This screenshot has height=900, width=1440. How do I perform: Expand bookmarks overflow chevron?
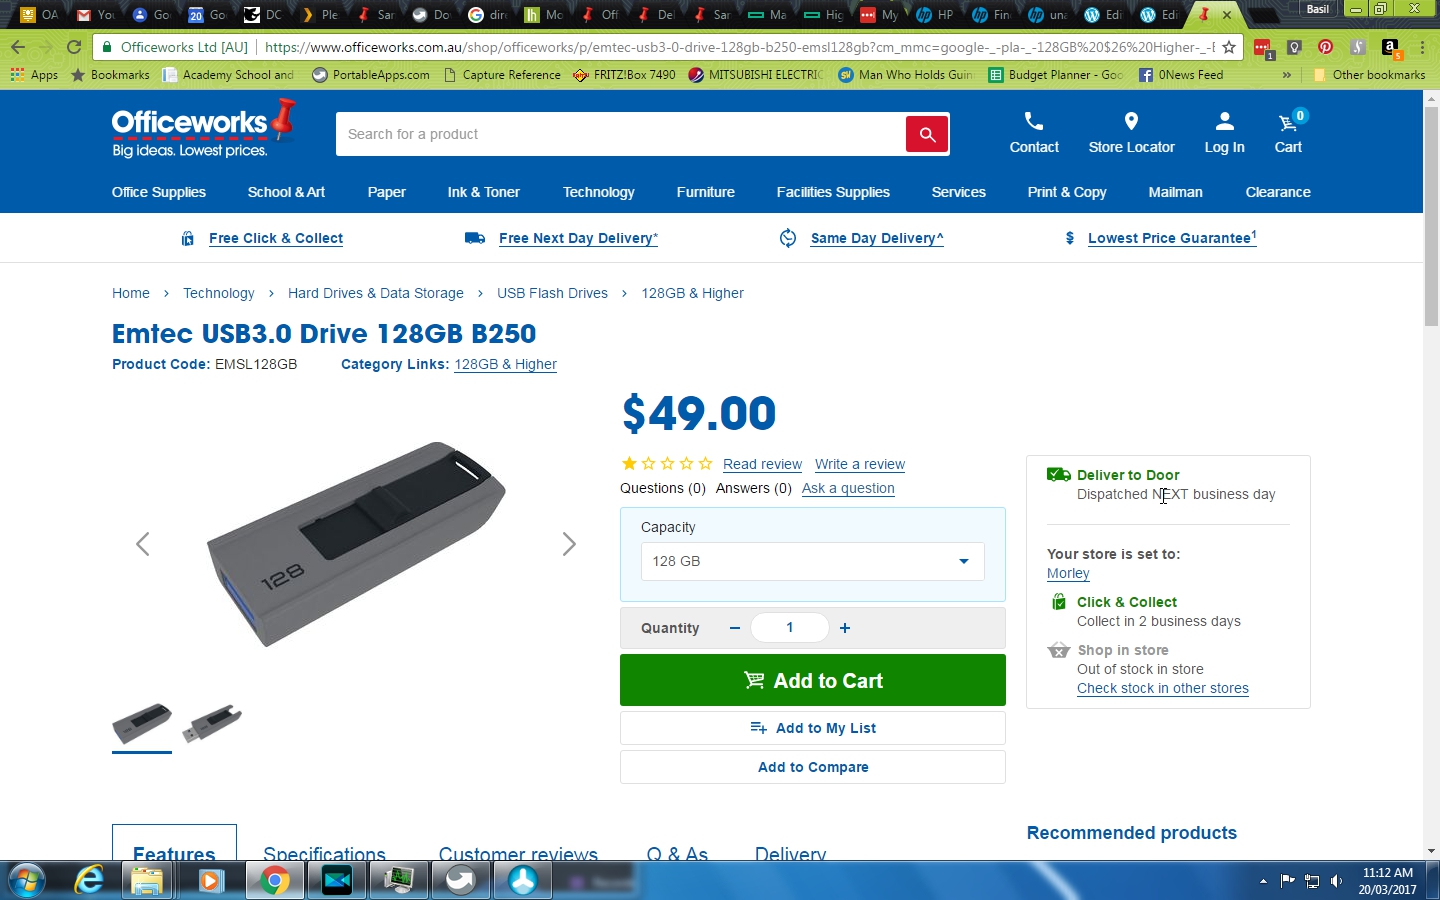1286,75
